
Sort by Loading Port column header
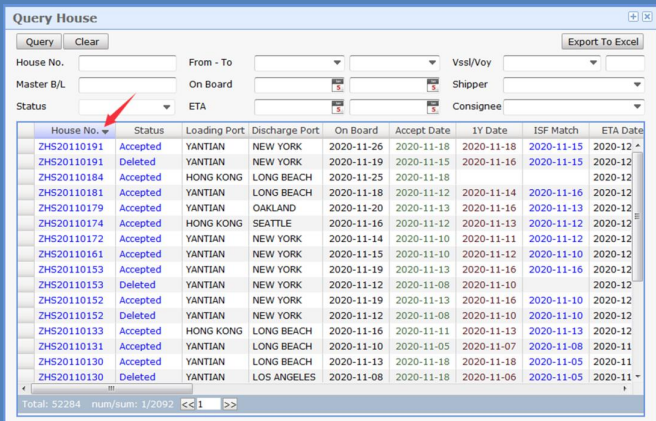click(x=214, y=131)
